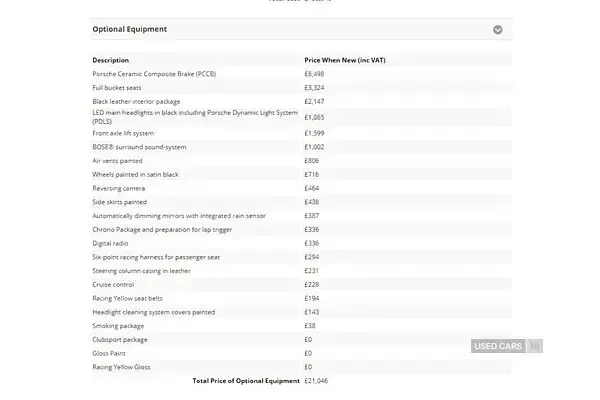Select the LED main headlights PDLS row
The width and height of the screenshot is (600, 400).
point(300,117)
